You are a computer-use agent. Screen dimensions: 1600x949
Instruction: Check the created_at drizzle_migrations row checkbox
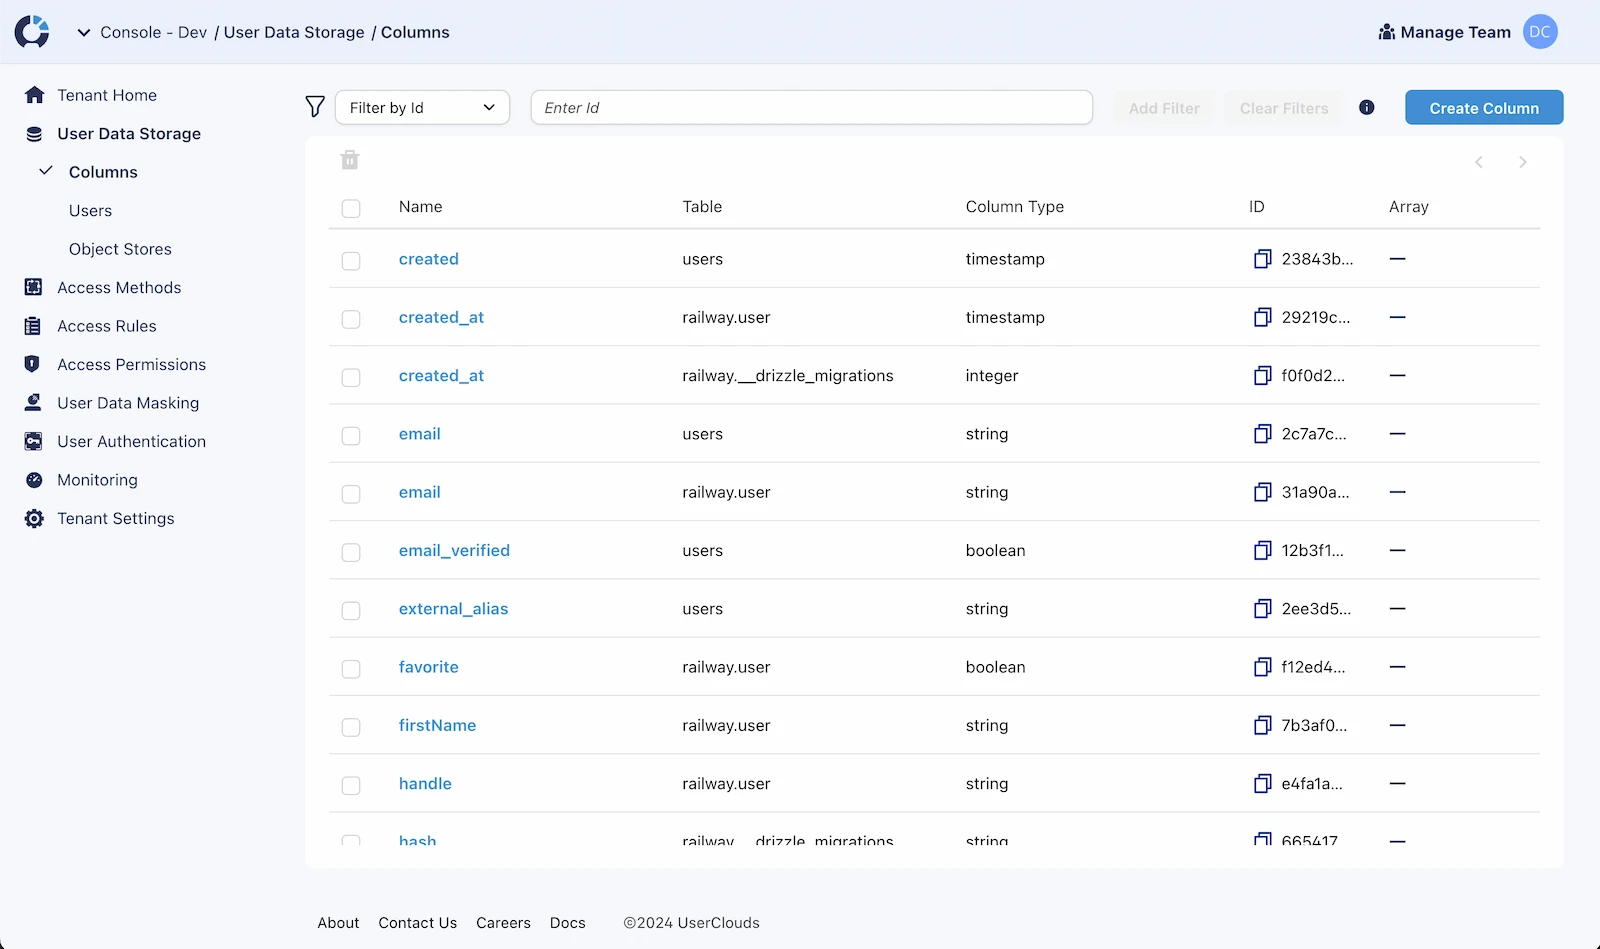pos(351,377)
